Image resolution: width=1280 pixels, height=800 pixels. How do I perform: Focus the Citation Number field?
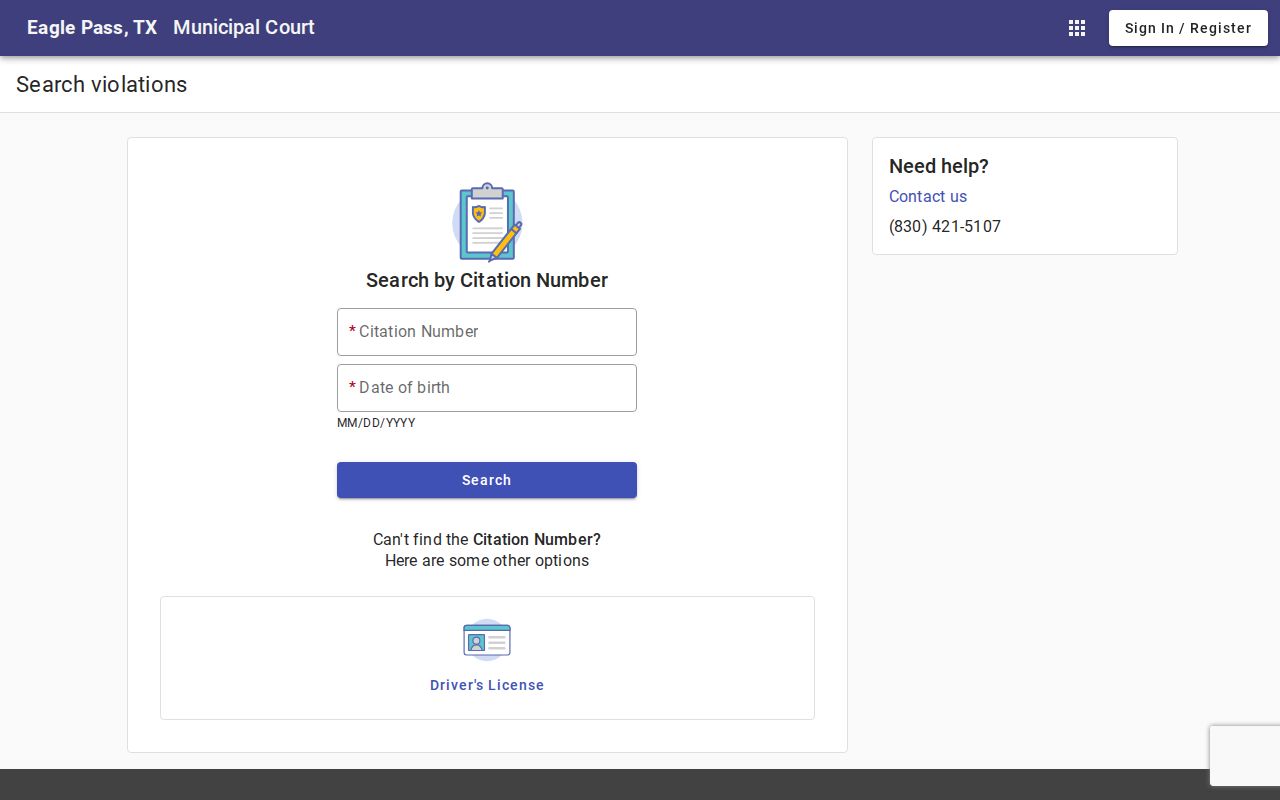(x=487, y=332)
